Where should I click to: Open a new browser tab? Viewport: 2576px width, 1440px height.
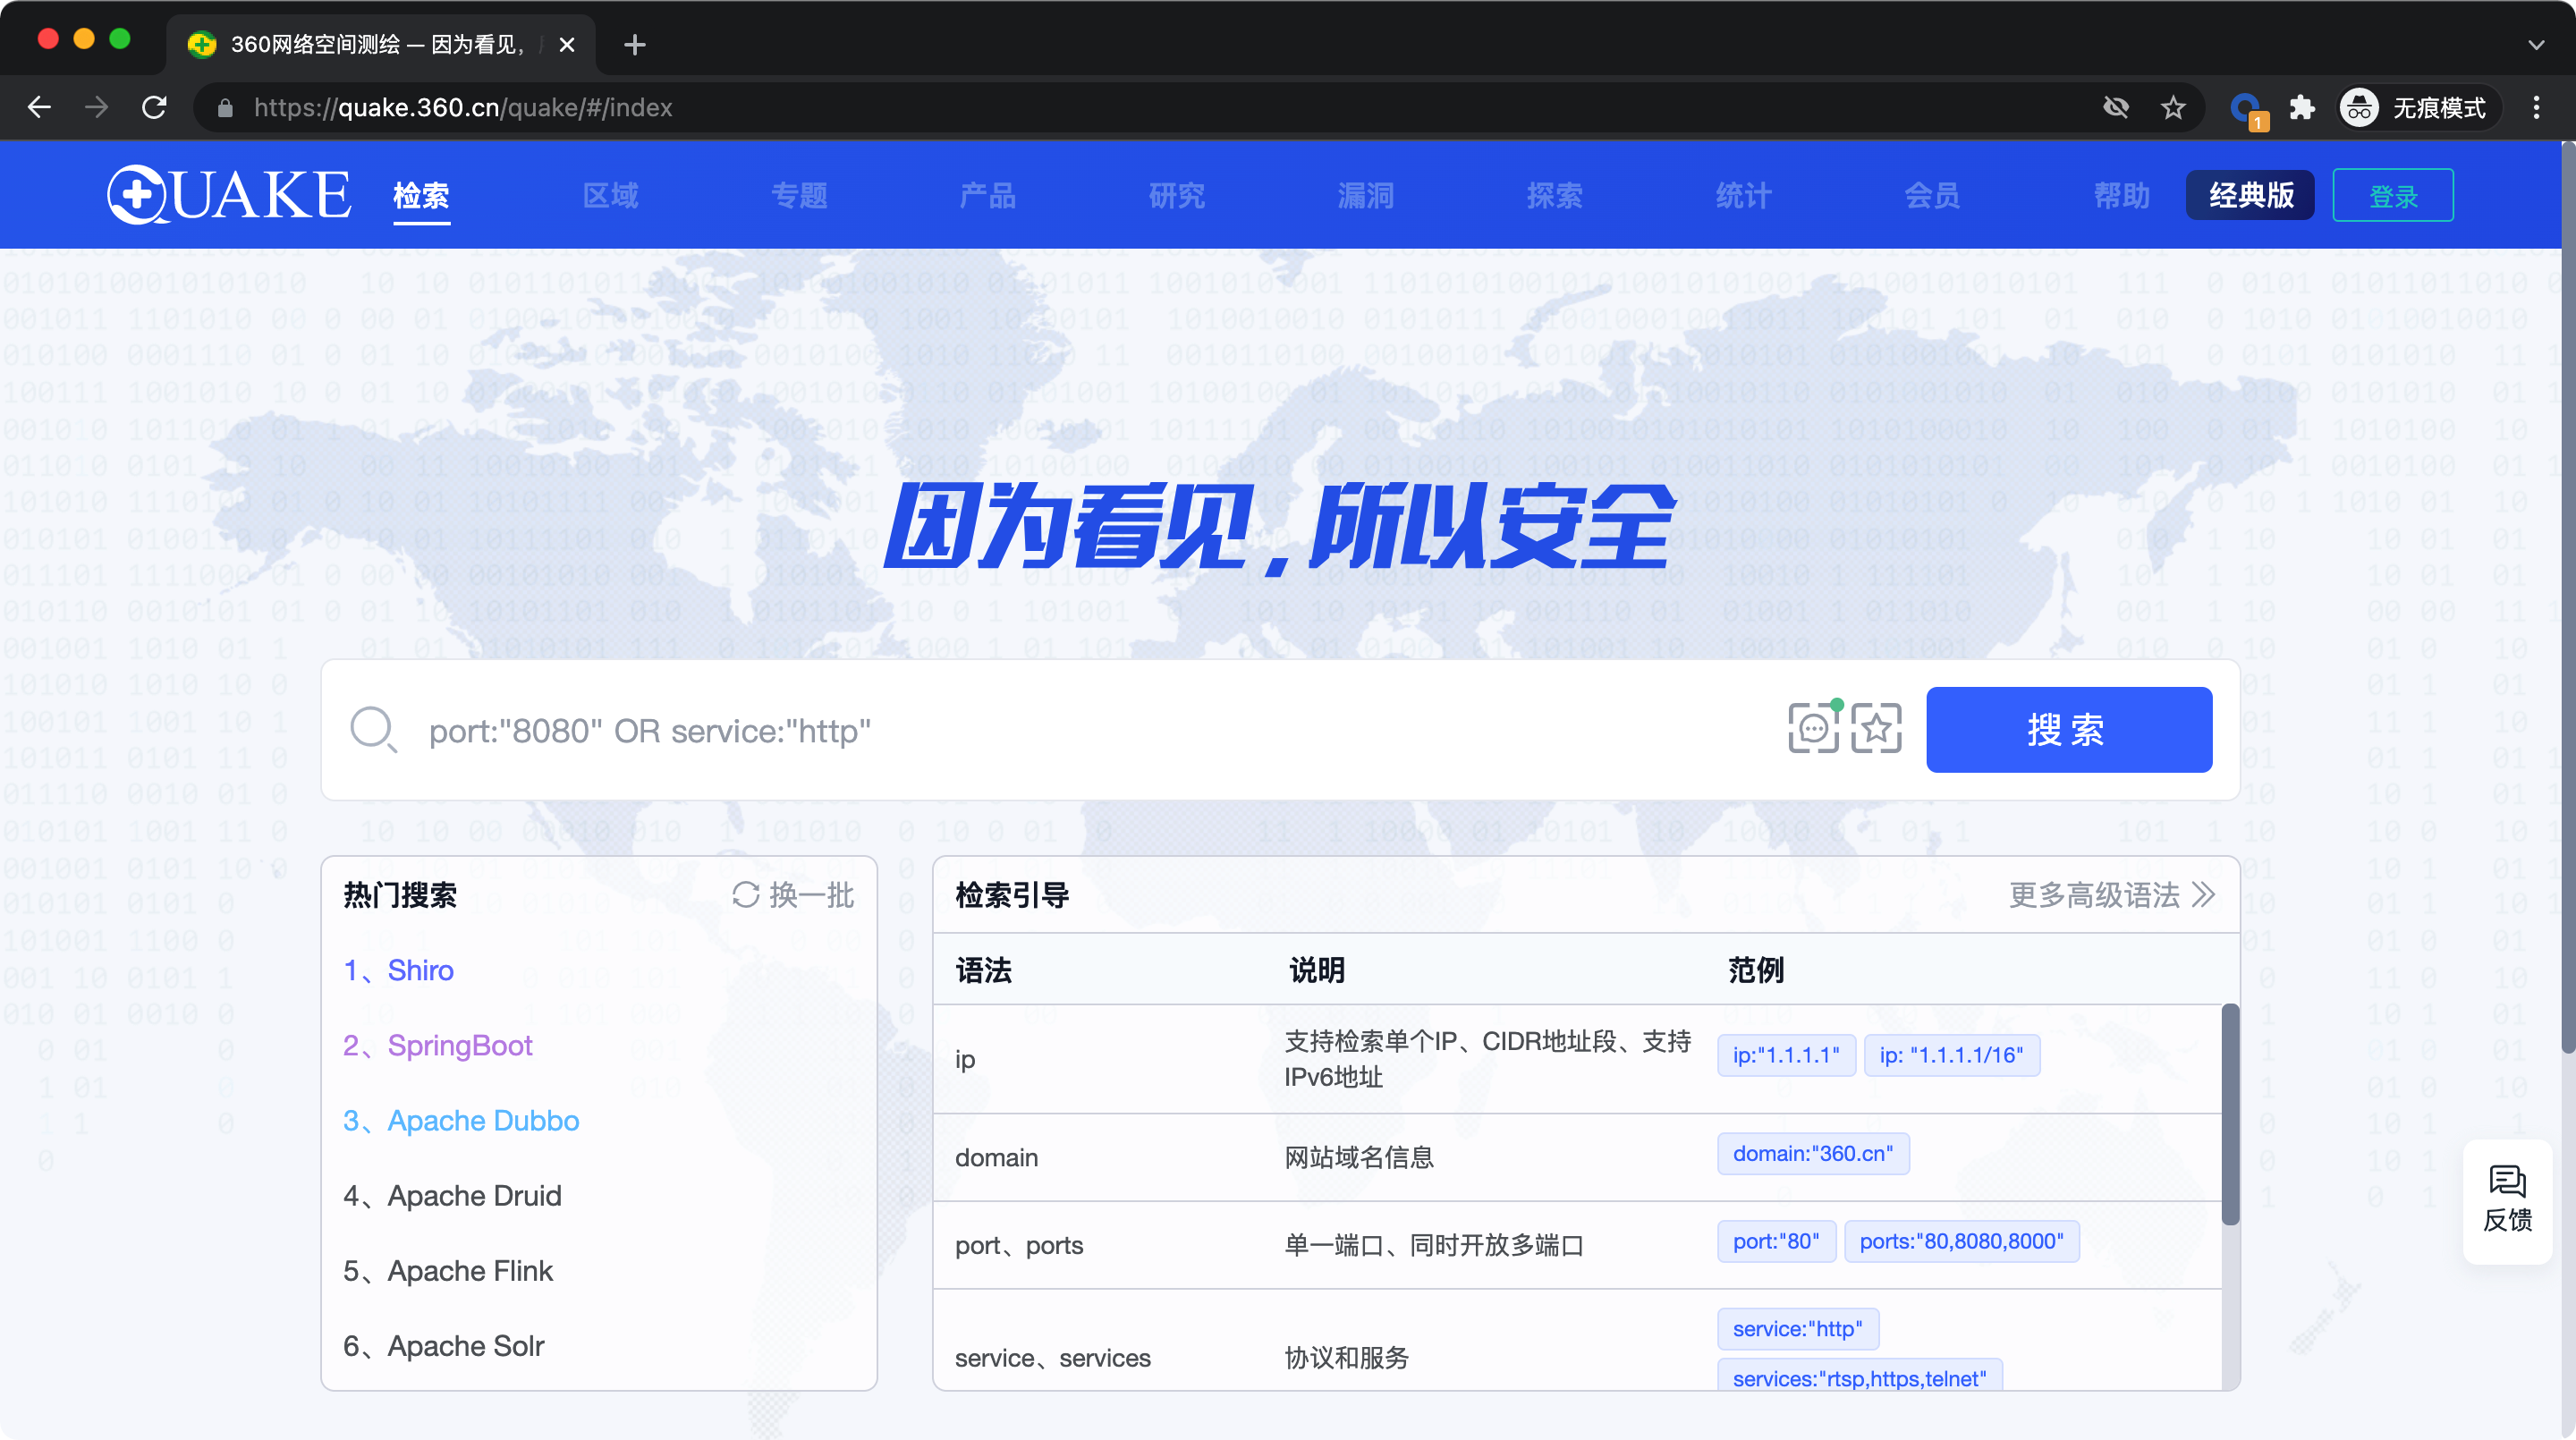(x=634, y=44)
